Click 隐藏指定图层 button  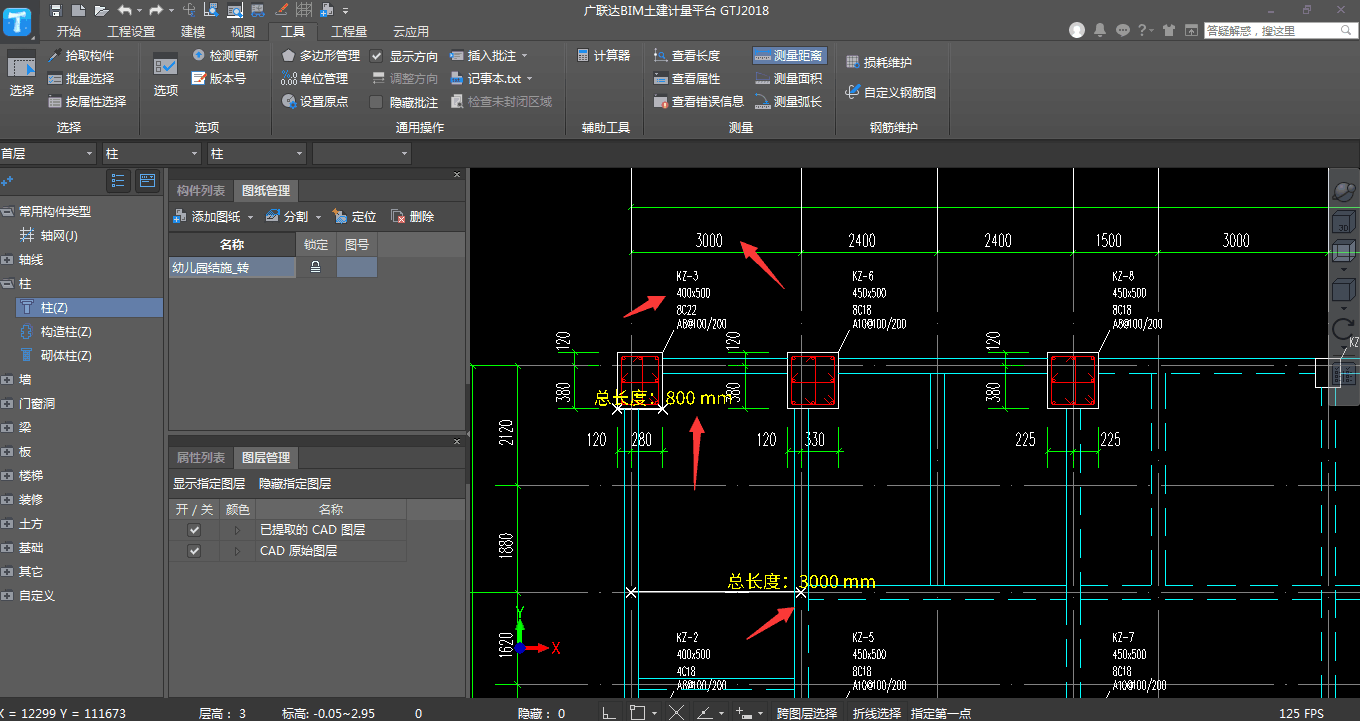[x=295, y=483]
